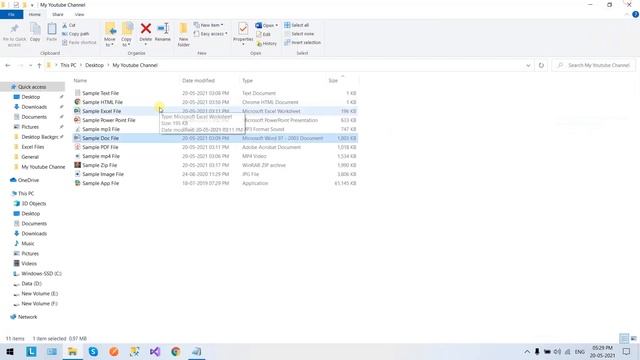
Task: Click Copy path in the ribbon
Action: coord(76,34)
